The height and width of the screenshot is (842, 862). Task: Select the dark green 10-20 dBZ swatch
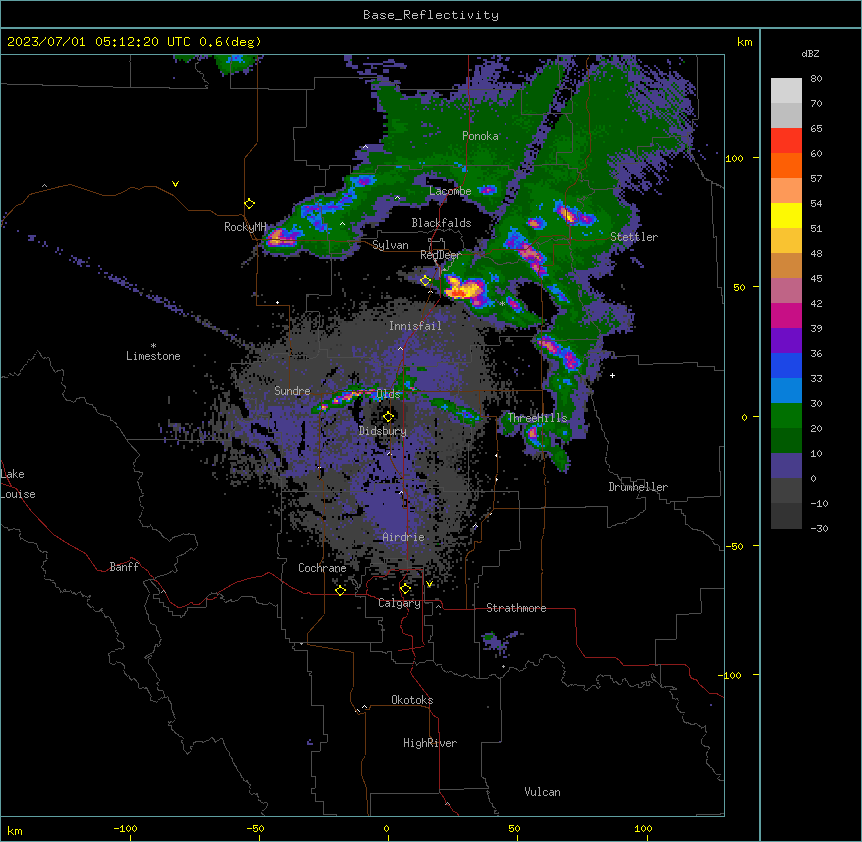coord(786,441)
